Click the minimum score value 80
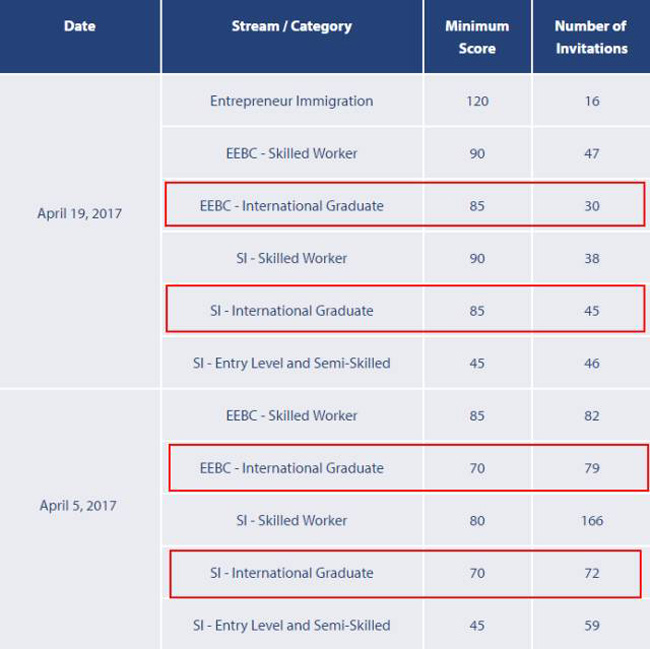This screenshot has width=650, height=649. pyautogui.click(x=477, y=520)
